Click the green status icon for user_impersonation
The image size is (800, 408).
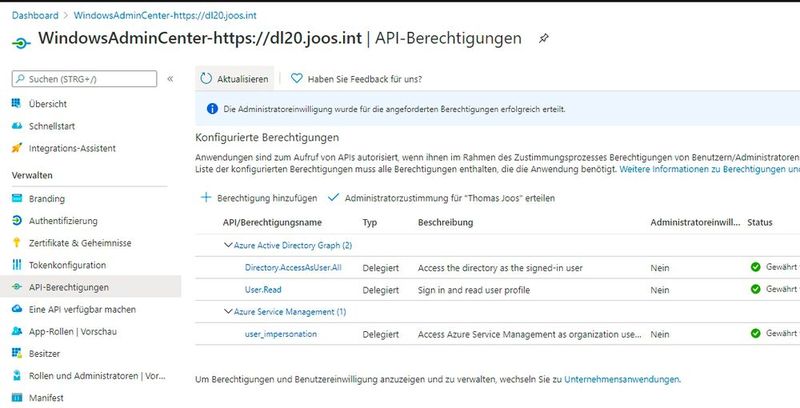(756, 334)
